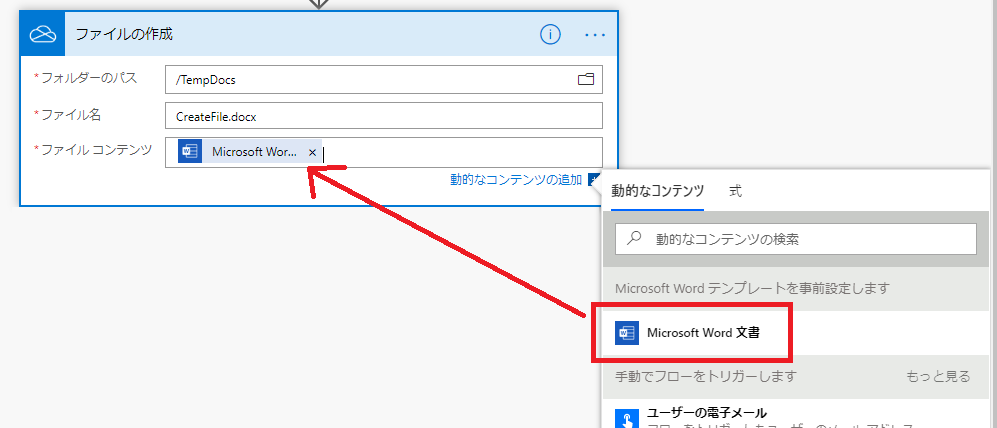
Task: Click the manual trigger icon beside ユーザーの電子メール
Action: 627,418
